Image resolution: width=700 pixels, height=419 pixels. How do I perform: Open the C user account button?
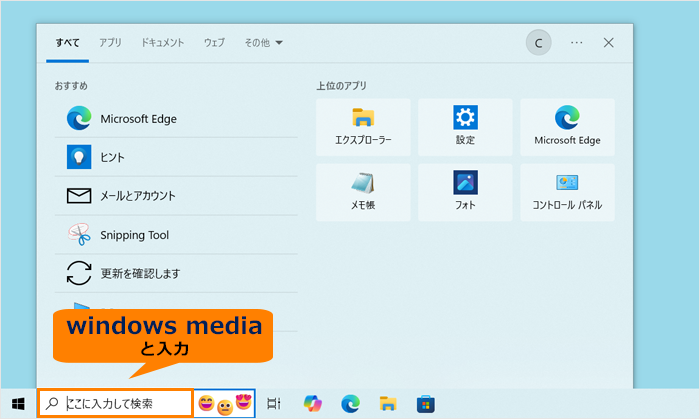pos(538,43)
